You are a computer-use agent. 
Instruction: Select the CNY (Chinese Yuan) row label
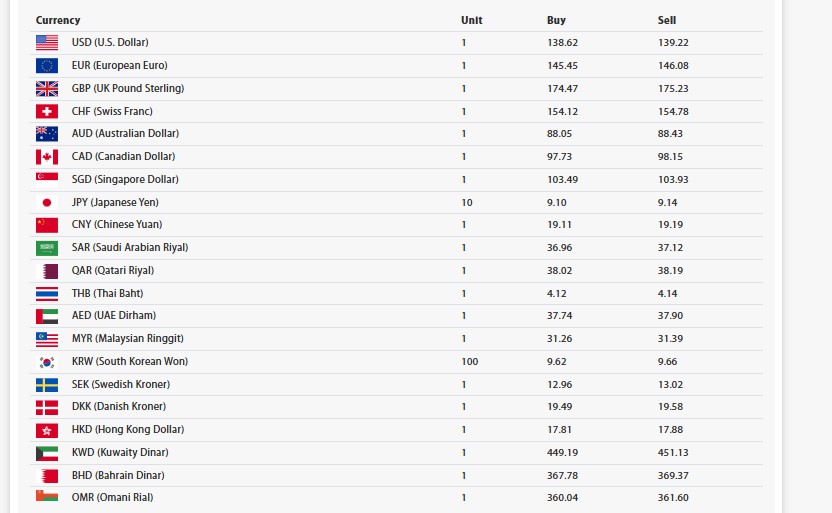pyautogui.click(x=117, y=225)
